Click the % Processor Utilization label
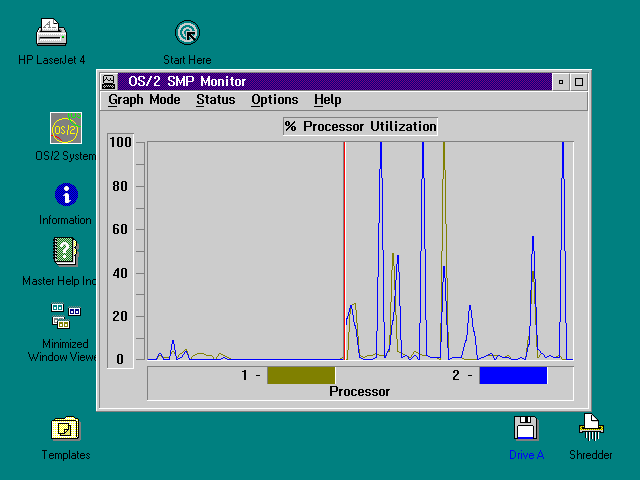The height and width of the screenshot is (480, 640). pyautogui.click(x=360, y=127)
